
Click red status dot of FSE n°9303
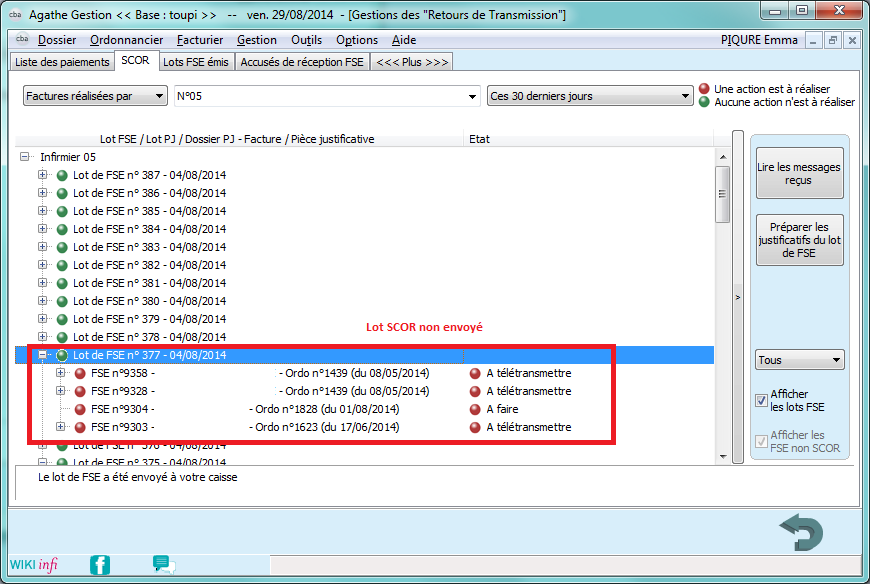click(80, 428)
